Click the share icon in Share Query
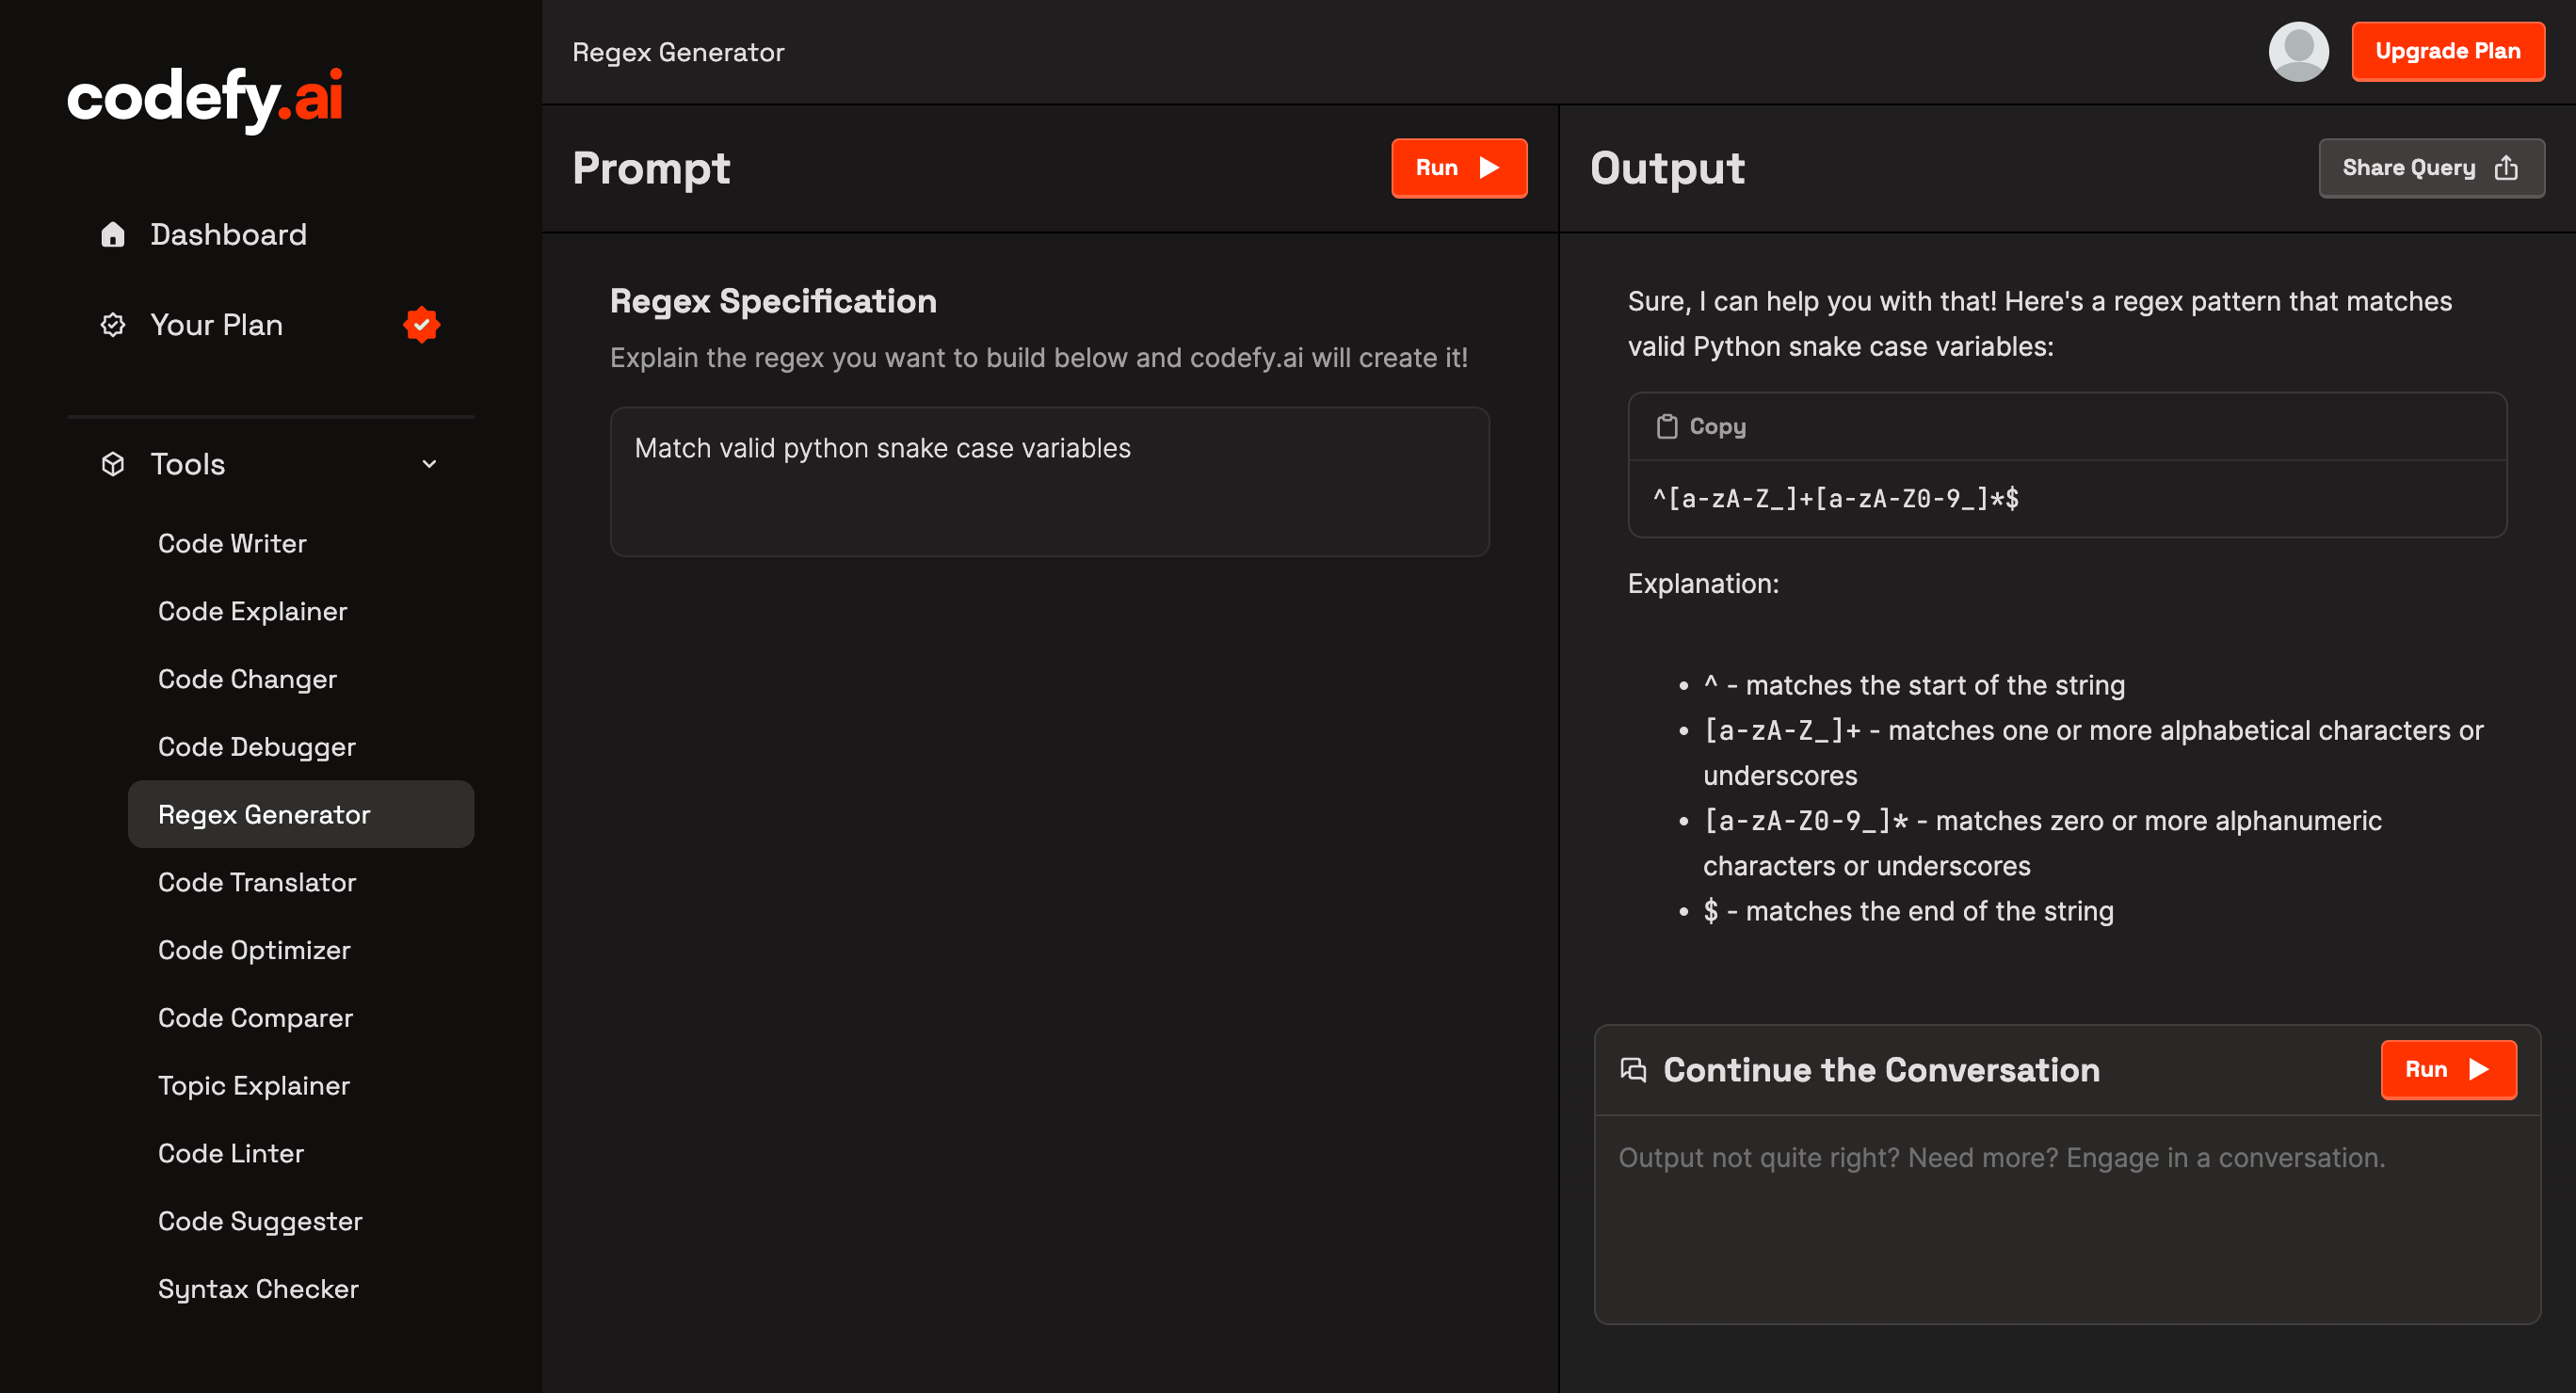 2505,168
